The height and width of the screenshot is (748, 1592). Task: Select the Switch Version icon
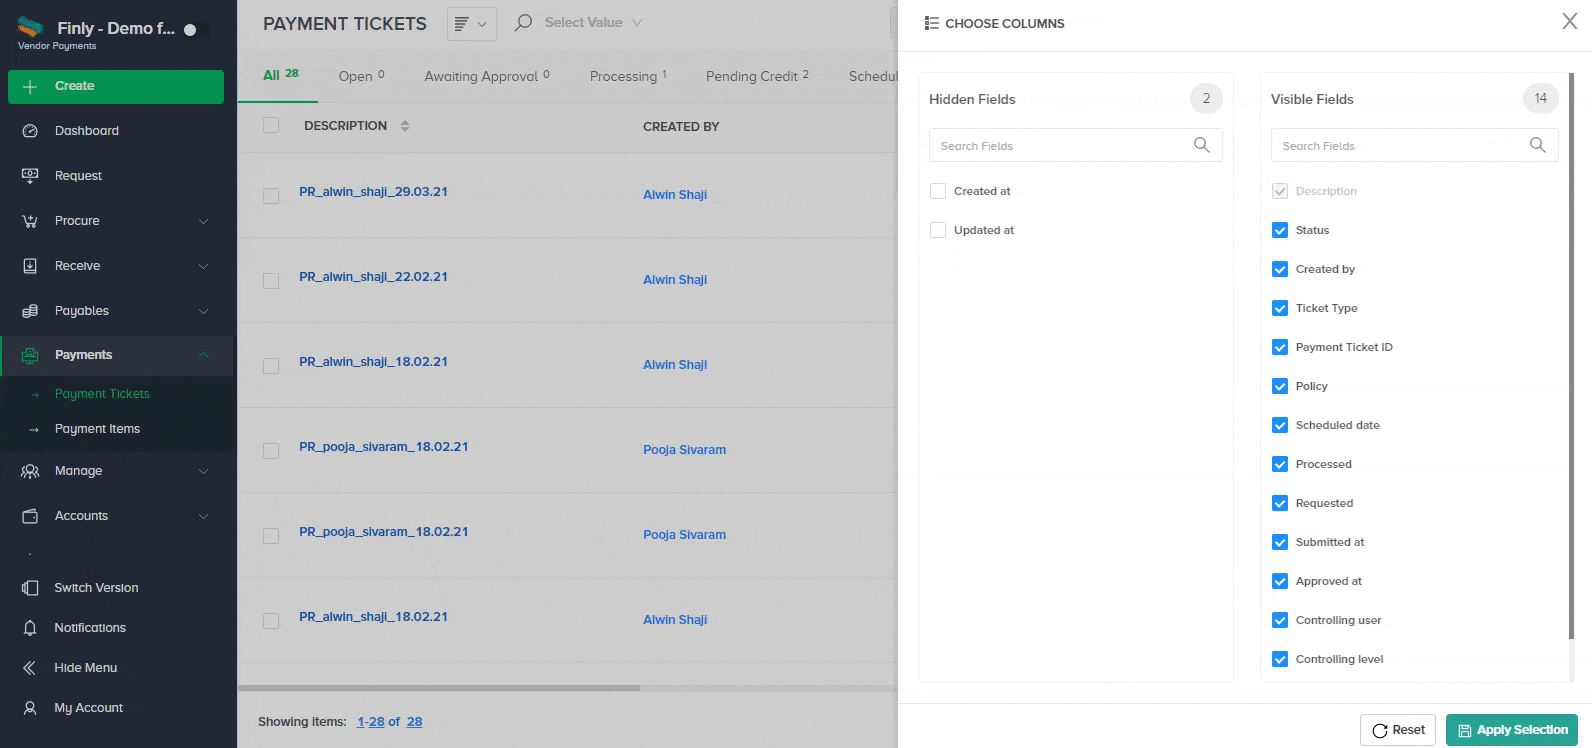tap(30, 588)
